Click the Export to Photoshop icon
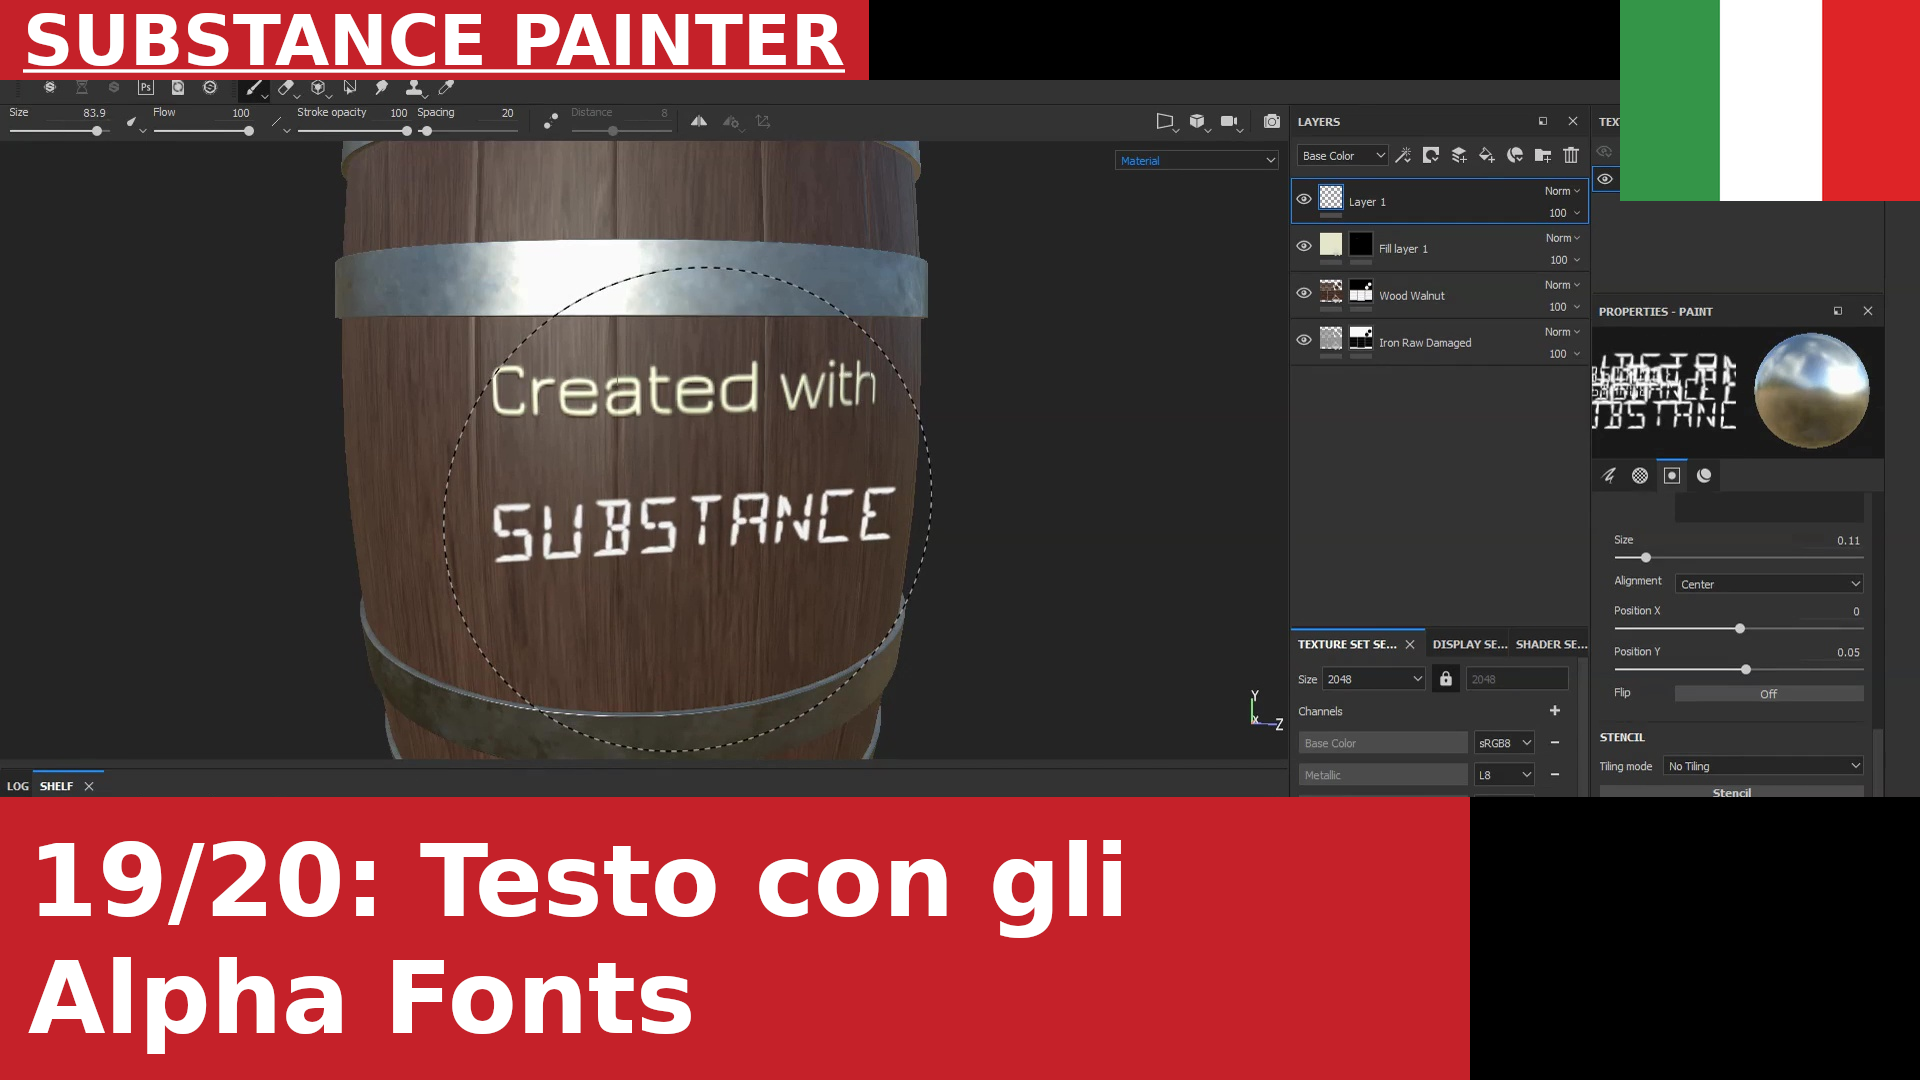 146,88
